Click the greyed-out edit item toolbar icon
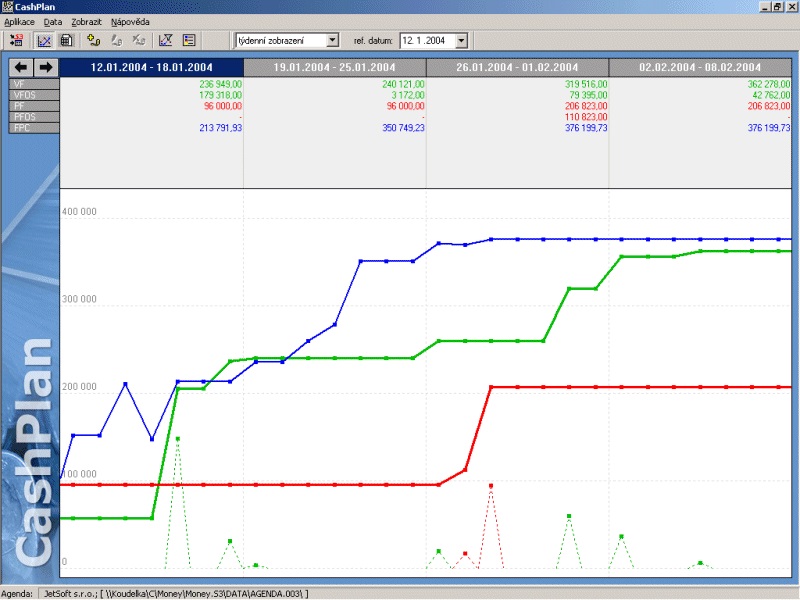The image size is (800, 600). click(x=116, y=40)
